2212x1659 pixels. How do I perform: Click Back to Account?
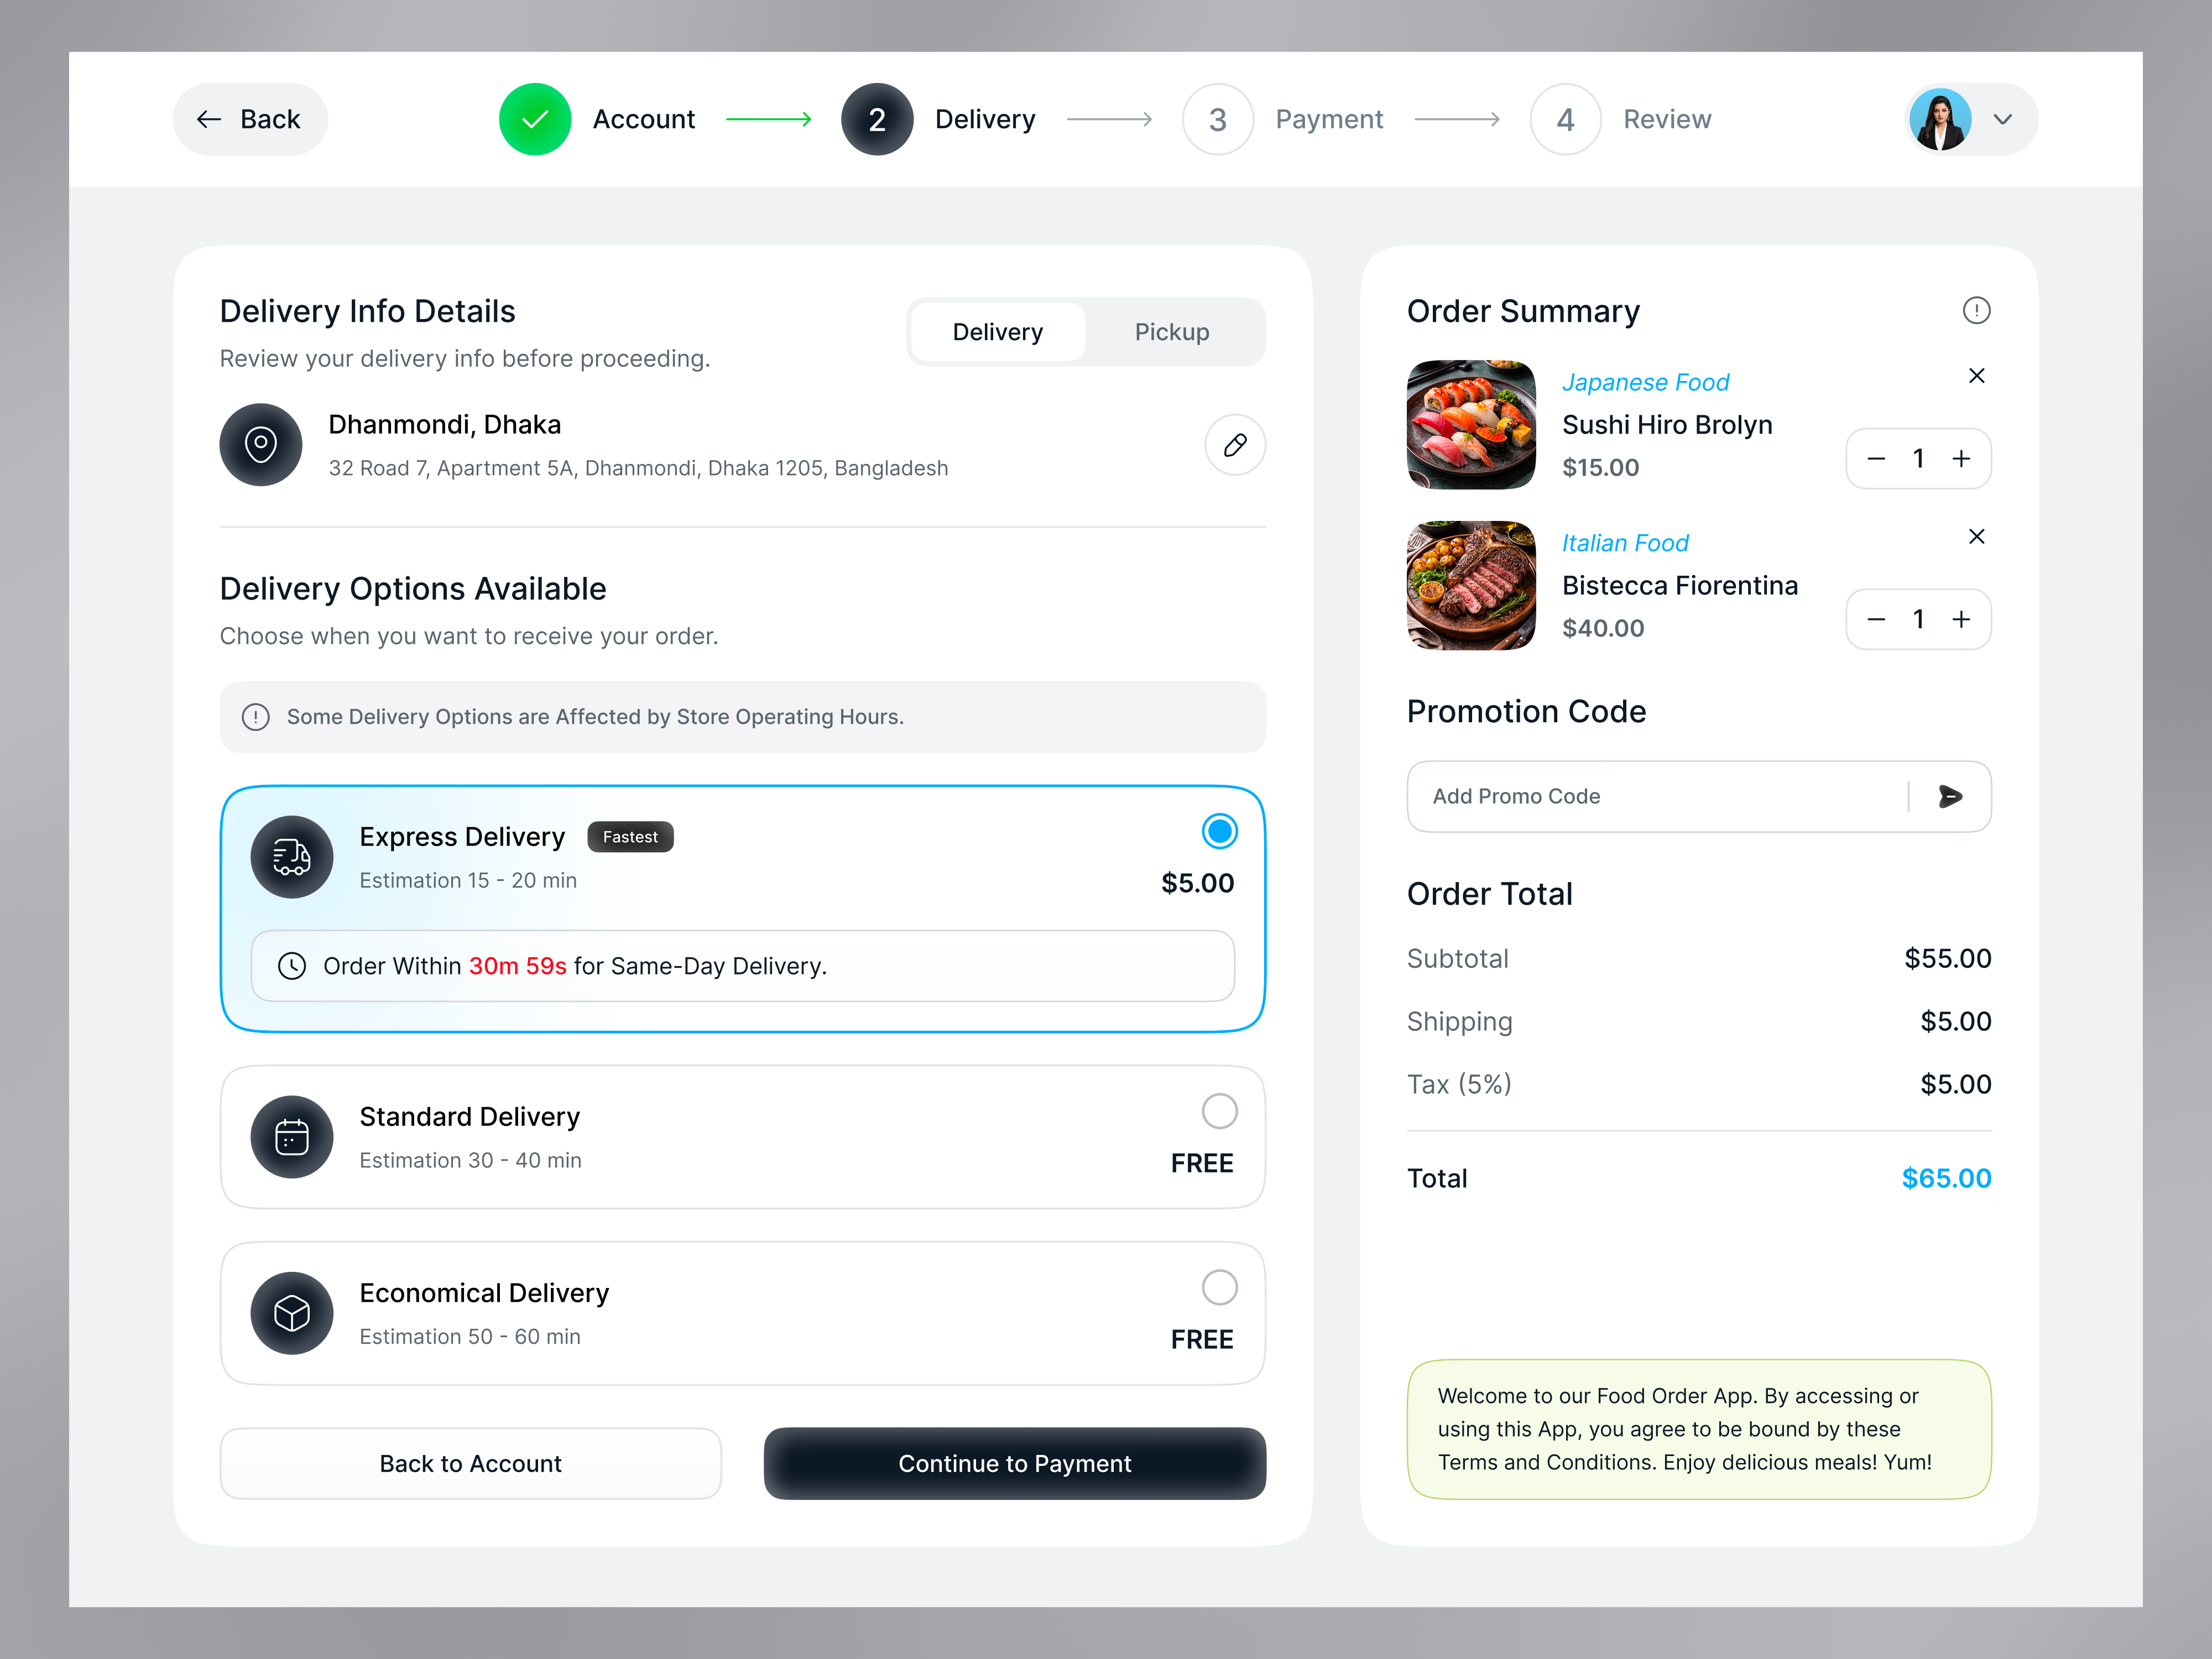(x=470, y=1463)
